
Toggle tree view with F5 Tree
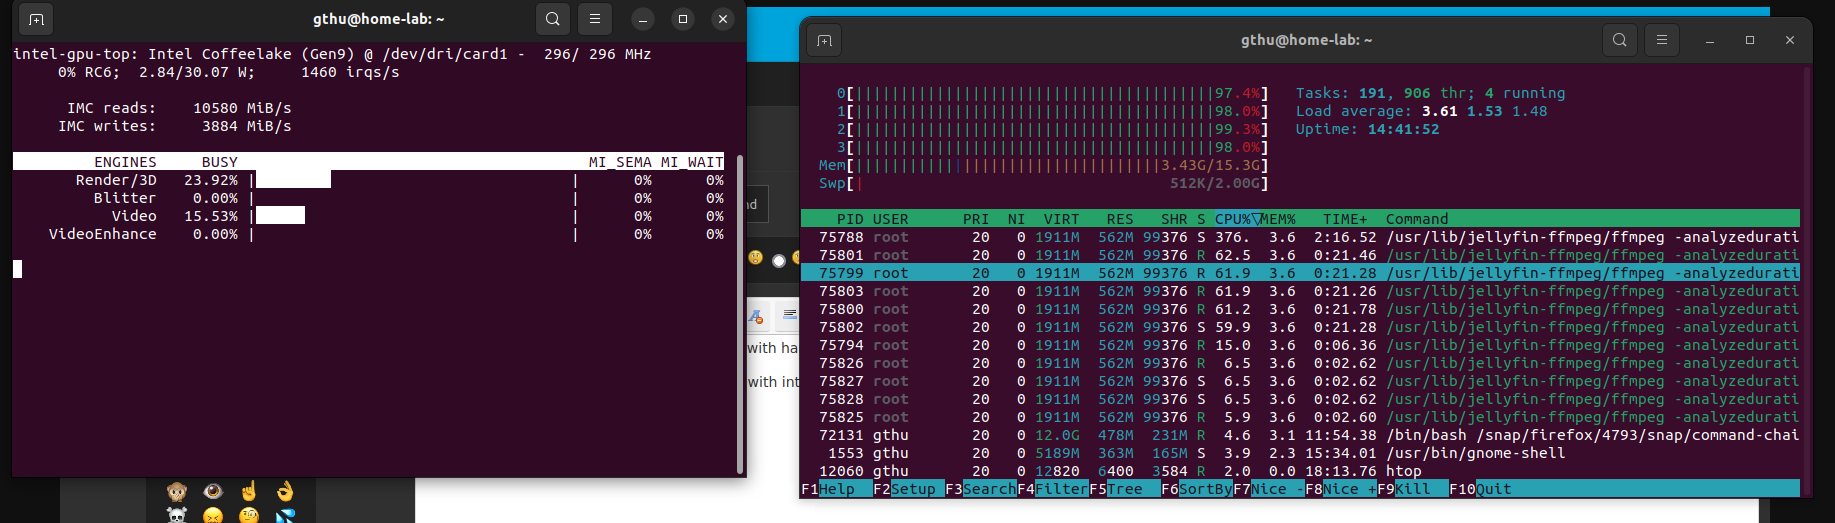(1124, 489)
